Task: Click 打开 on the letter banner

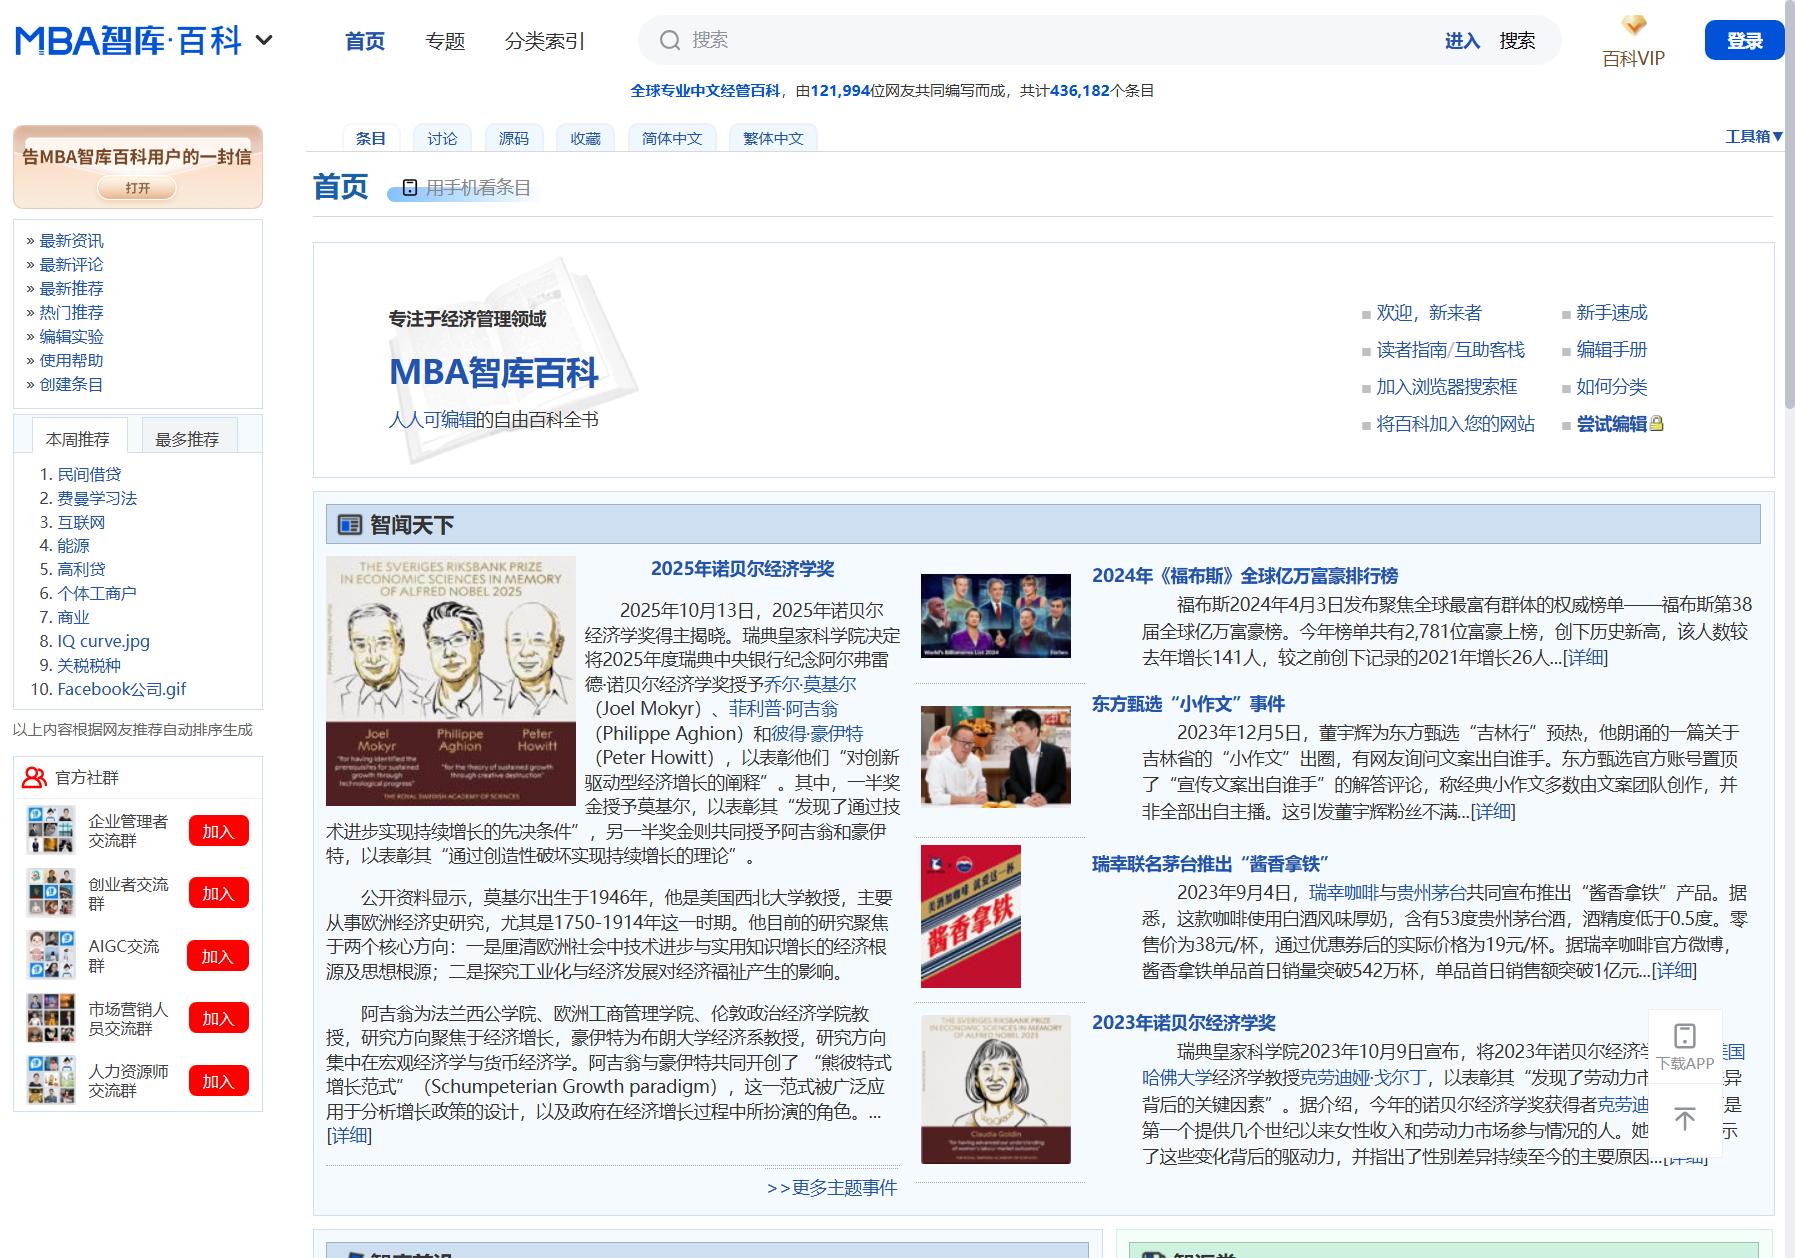Action: [x=138, y=187]
